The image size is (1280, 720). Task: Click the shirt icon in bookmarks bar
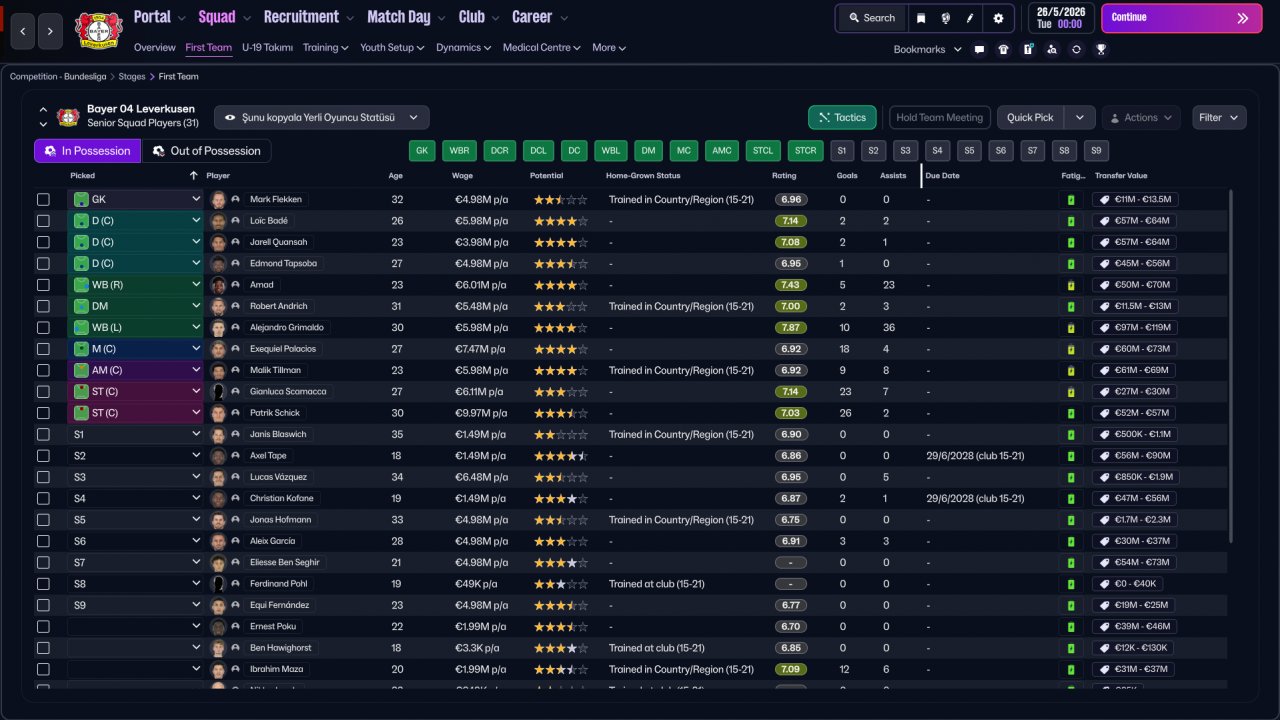pyautogui.click(x=1003, y=49)
